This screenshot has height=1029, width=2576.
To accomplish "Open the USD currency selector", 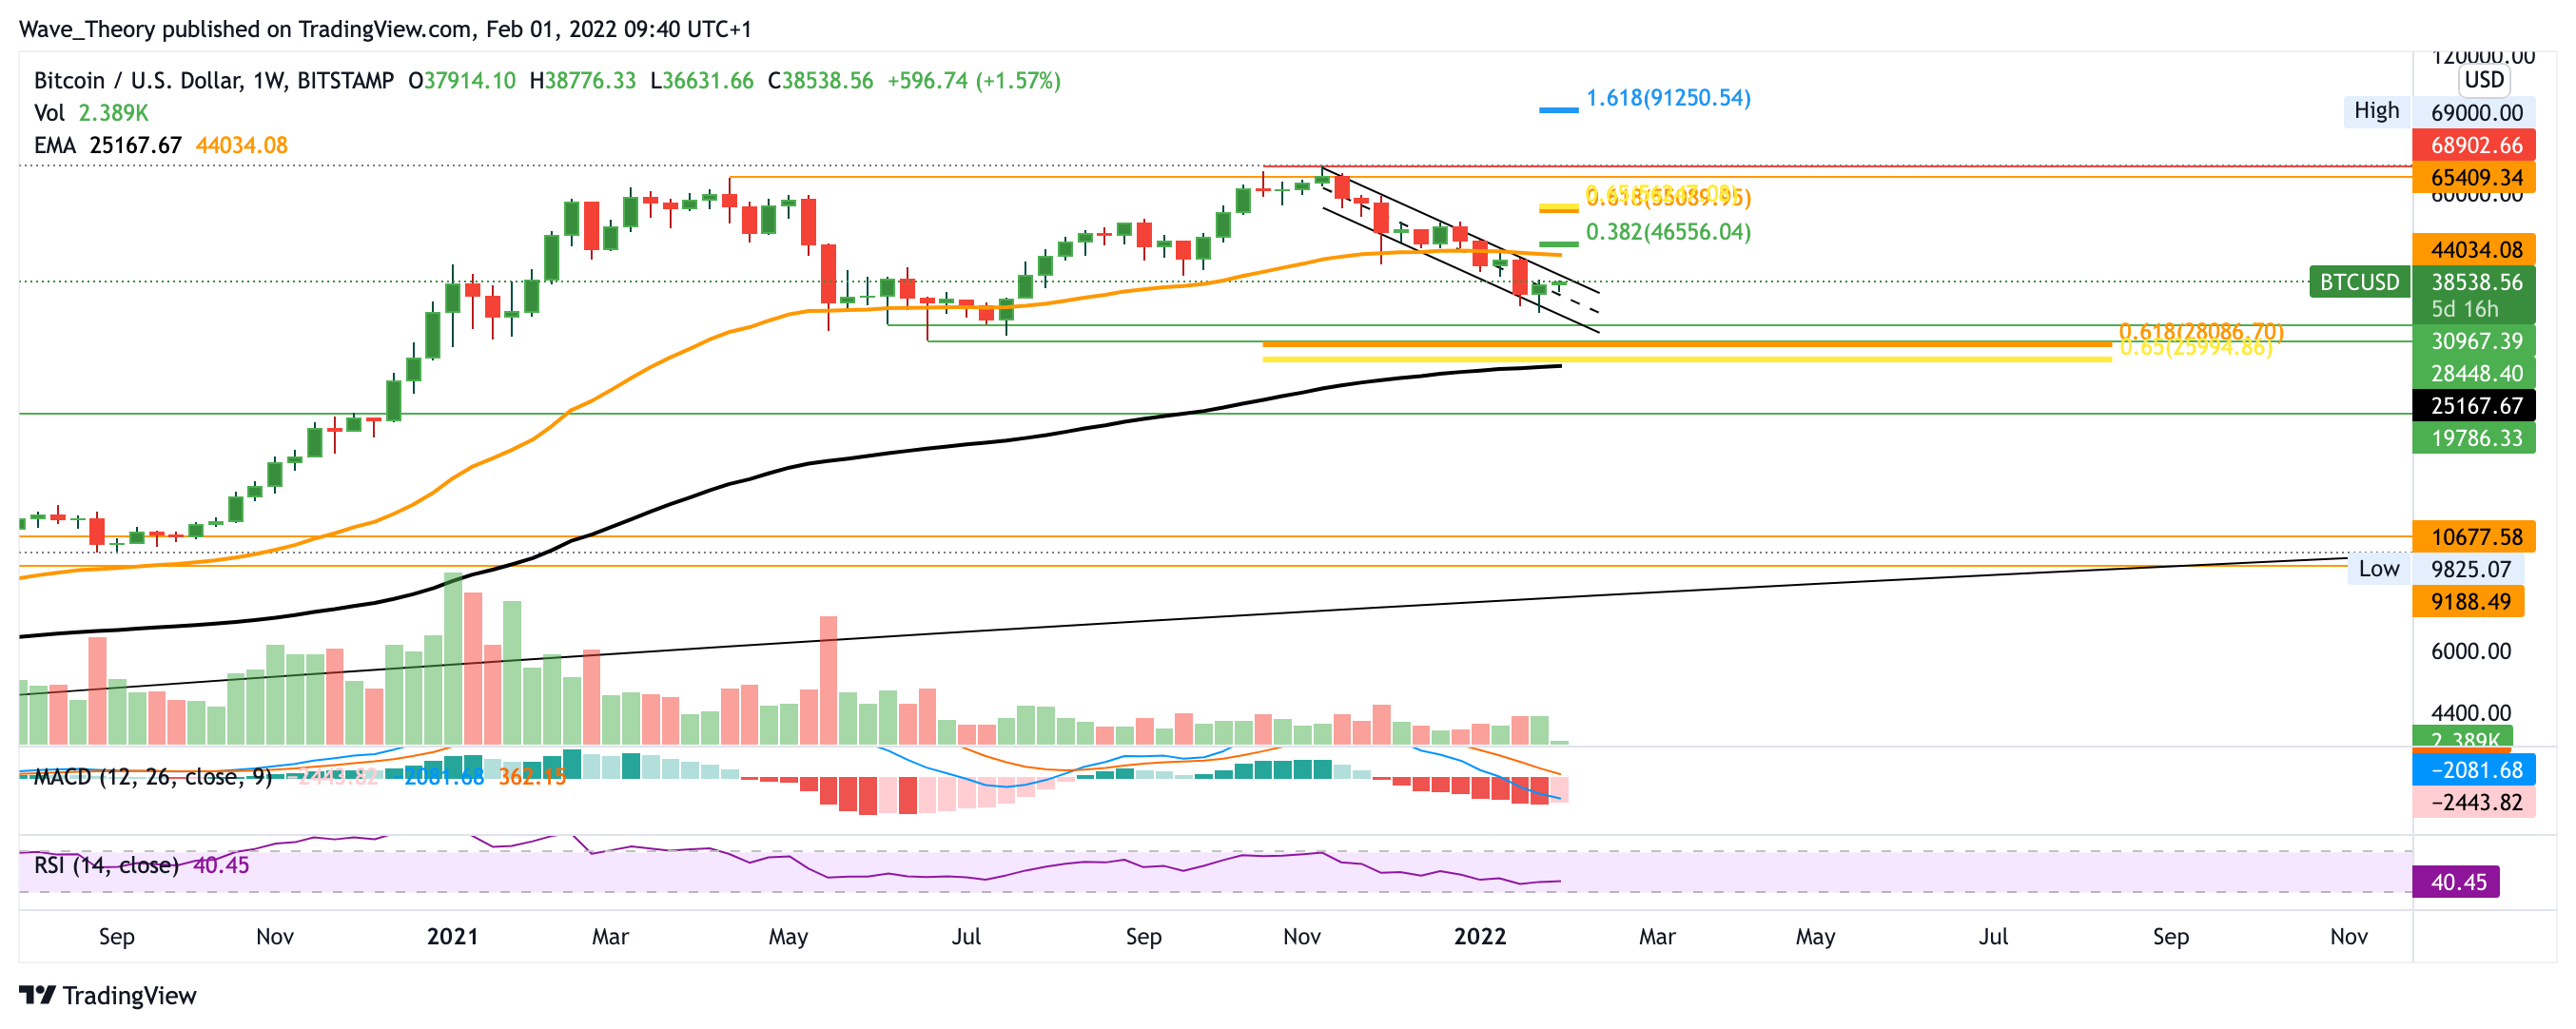I will (x=2483, y=80).
